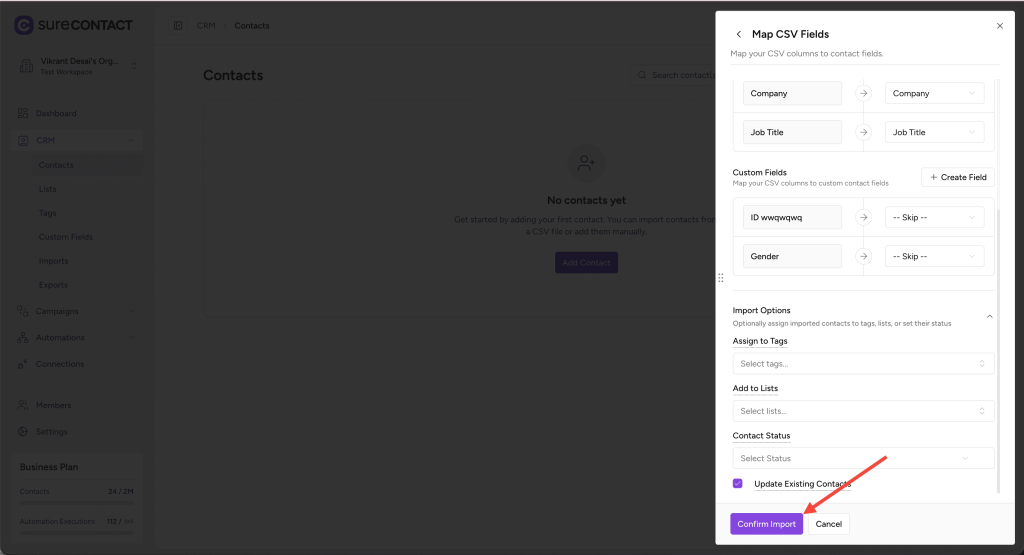Screen dimensions: 1024x555
Task: Click the Confirm Import button
Action: [x=766, y=524]
